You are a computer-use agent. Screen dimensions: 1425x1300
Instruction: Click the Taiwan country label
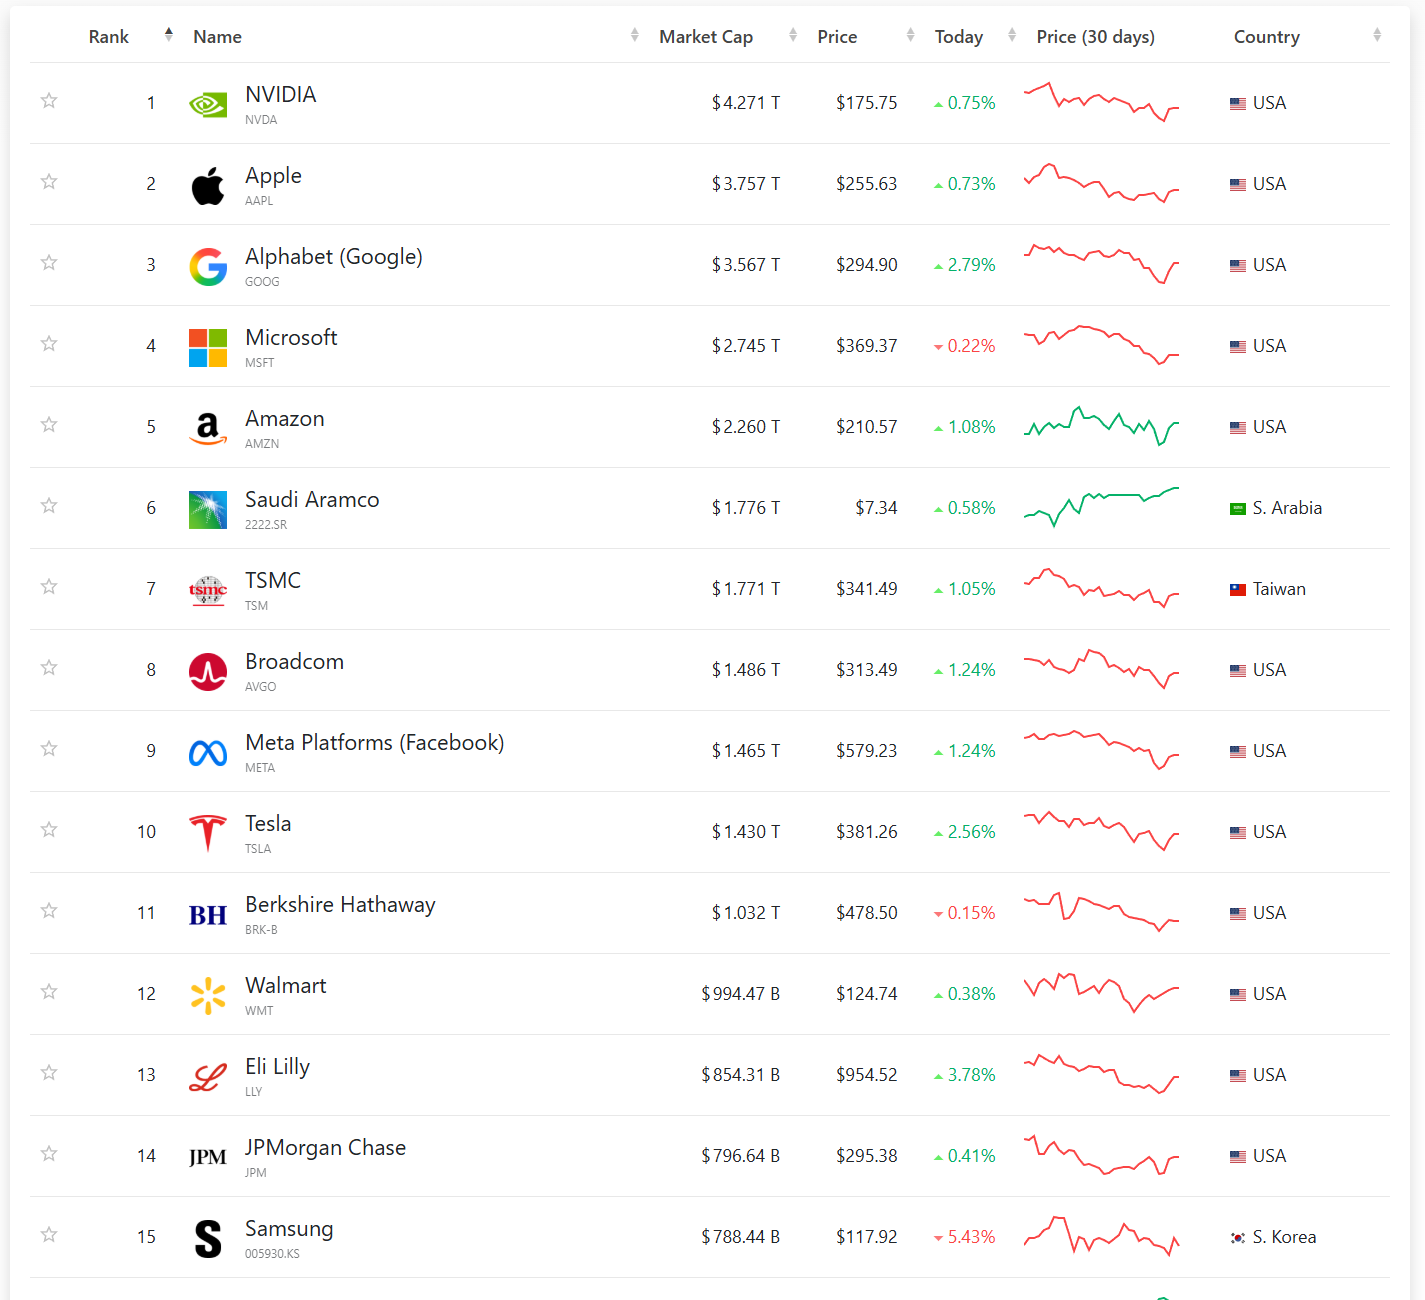[1280, 589]
